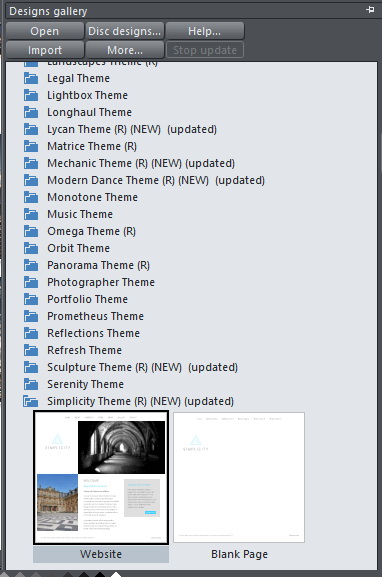Click the Music Theme folder icon
Screen dimensions: 382x577
coord(31,214)
